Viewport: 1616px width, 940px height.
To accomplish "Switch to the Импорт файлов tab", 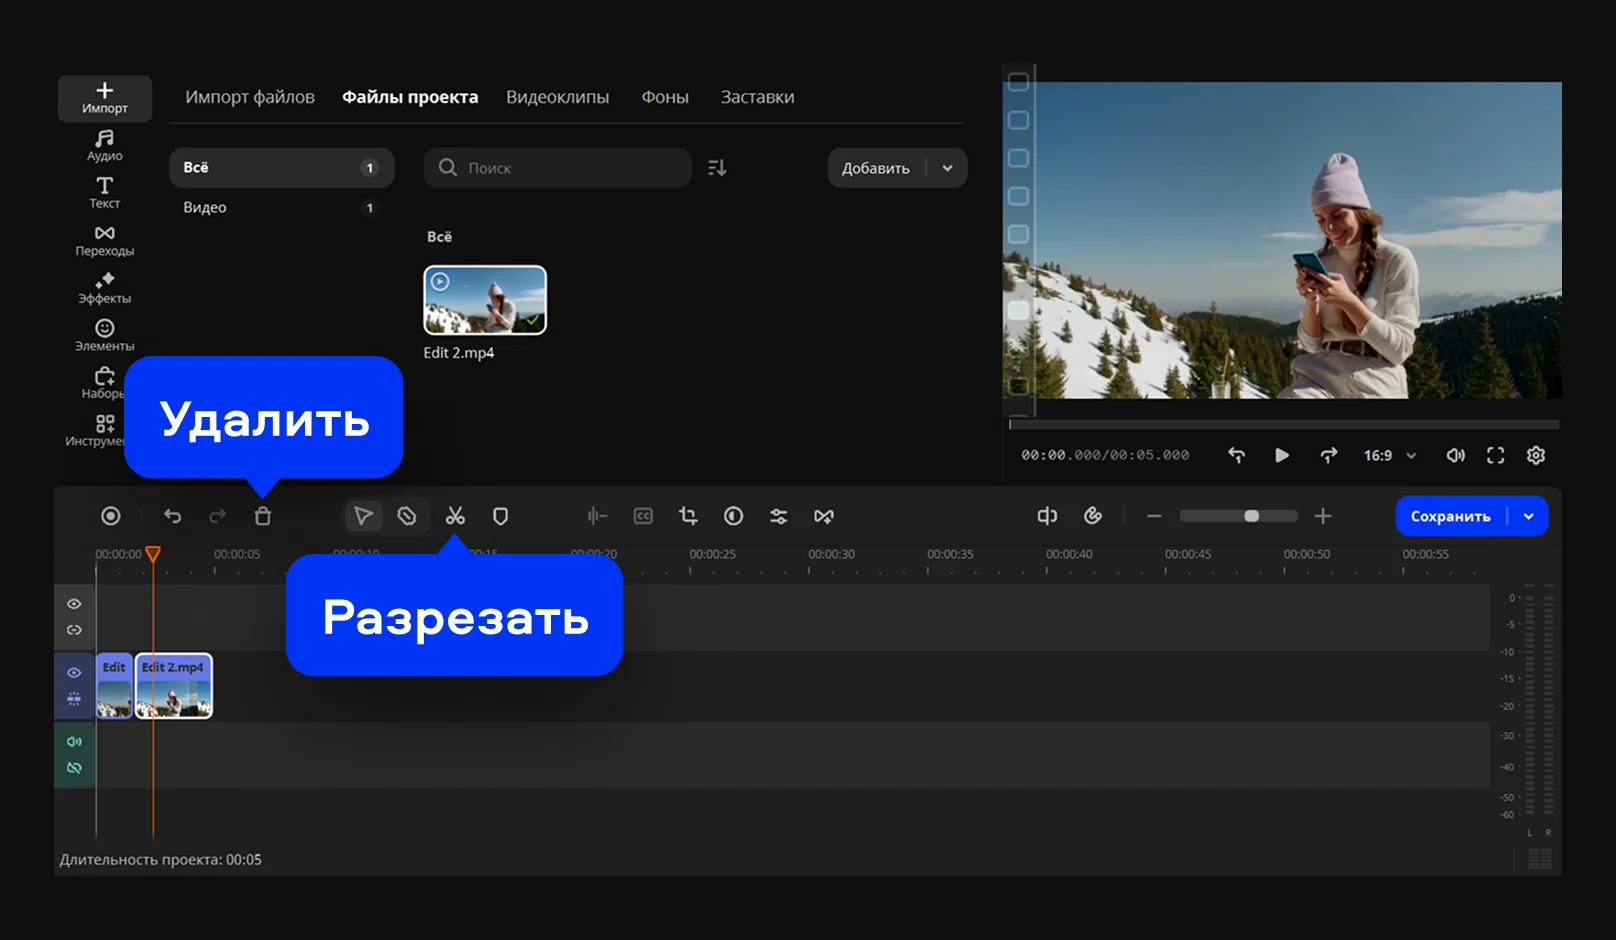I will coord(249,97).
